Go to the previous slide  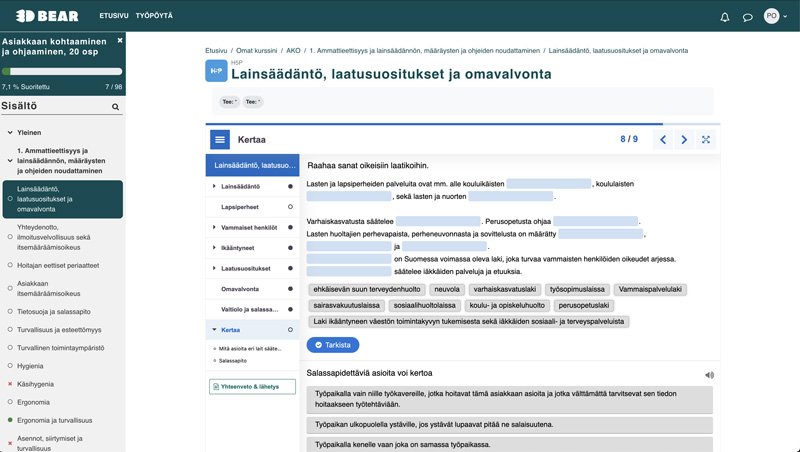pyautogui.click(x=662, y=140)
